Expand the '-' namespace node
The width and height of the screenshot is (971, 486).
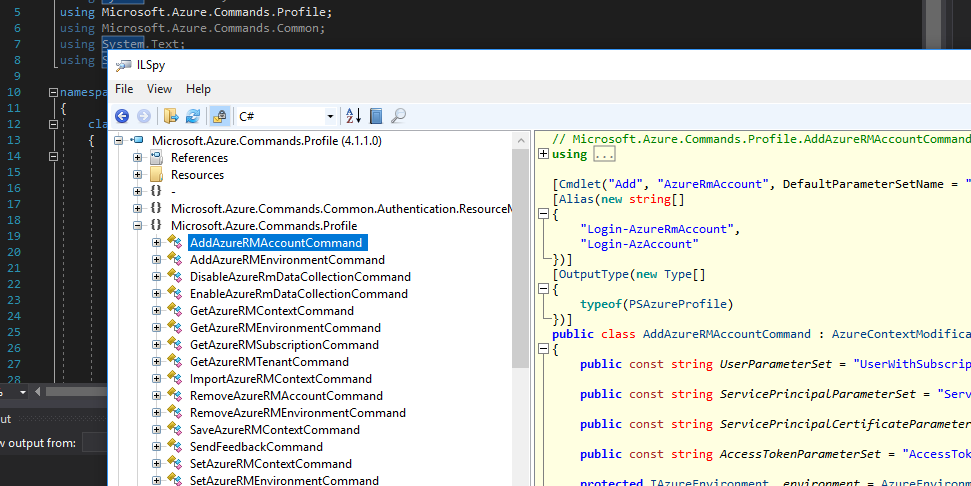pos(137,191)
